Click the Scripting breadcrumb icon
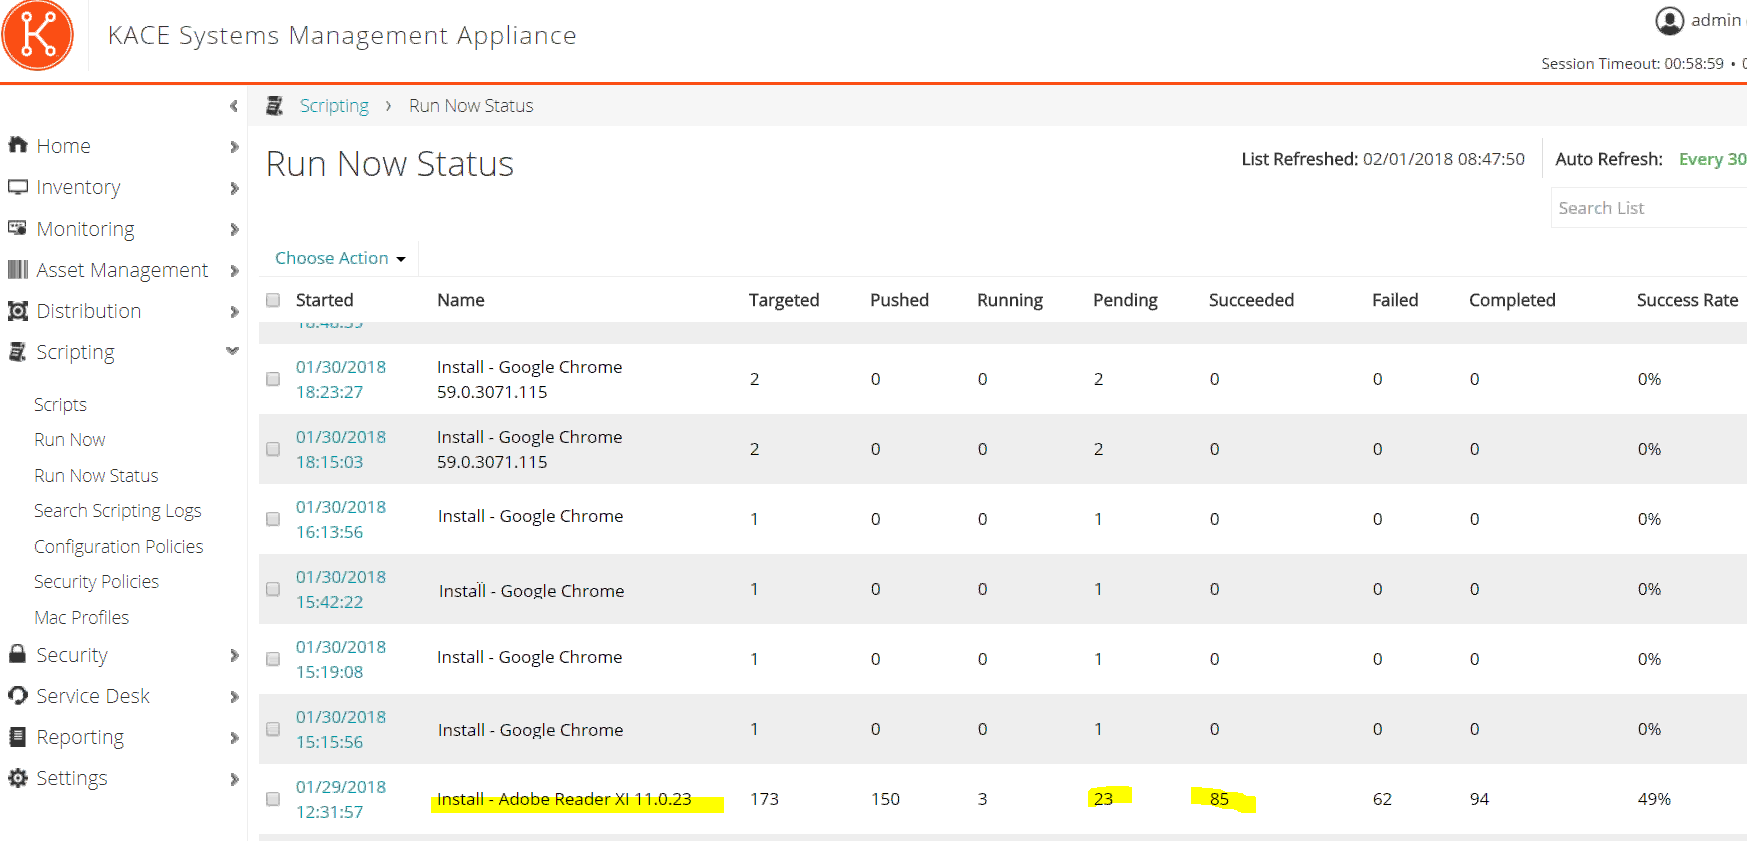The width and height of the screenshot is (1747, 841). pos(274,106)
